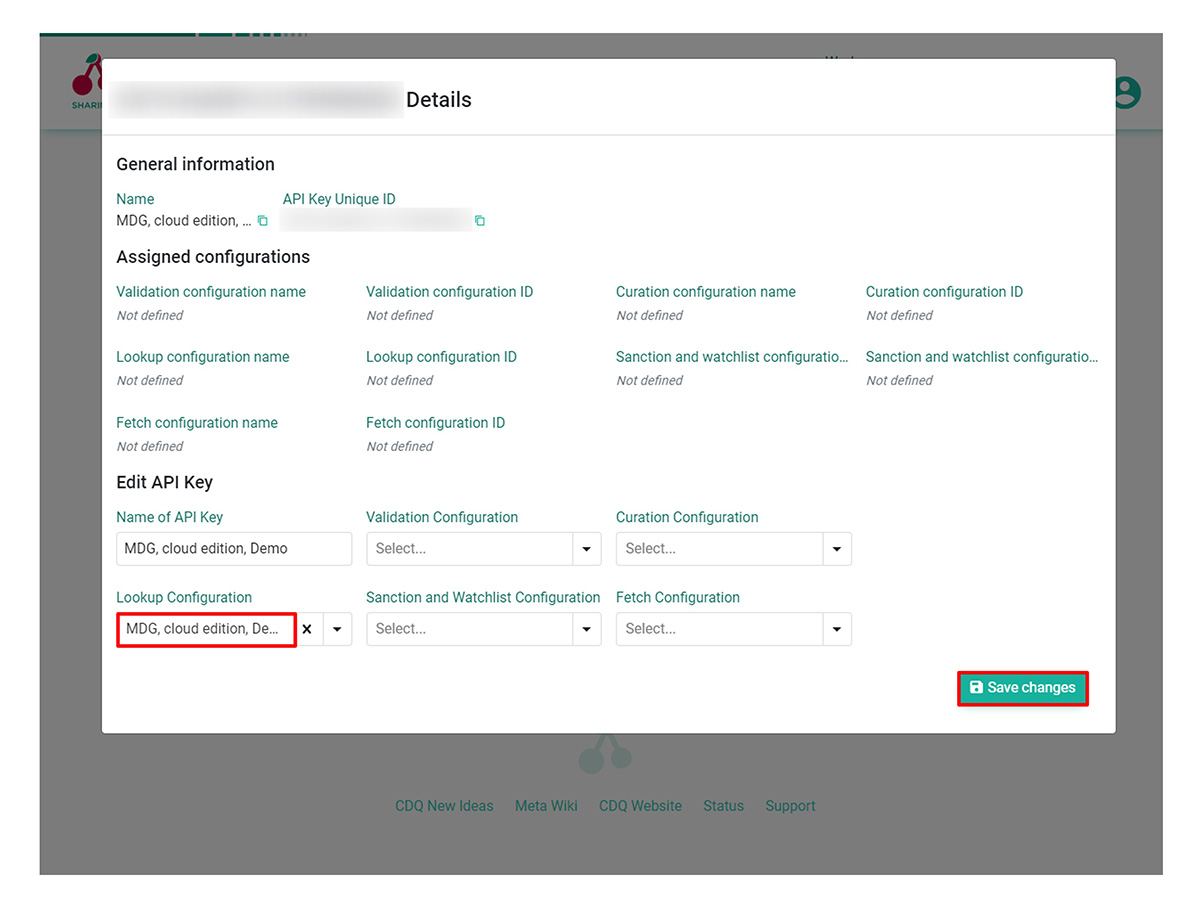Open Sanction and Watchlist Configuration dropdown arrow

click(x=586, y=629)
